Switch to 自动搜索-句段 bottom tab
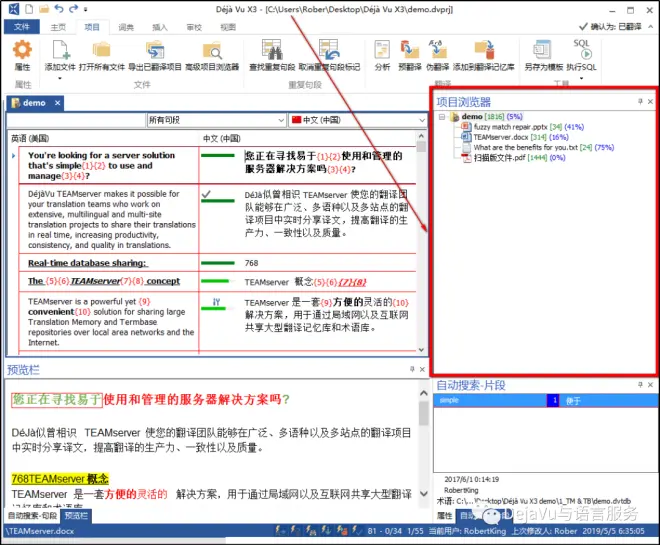 (32, 516)
